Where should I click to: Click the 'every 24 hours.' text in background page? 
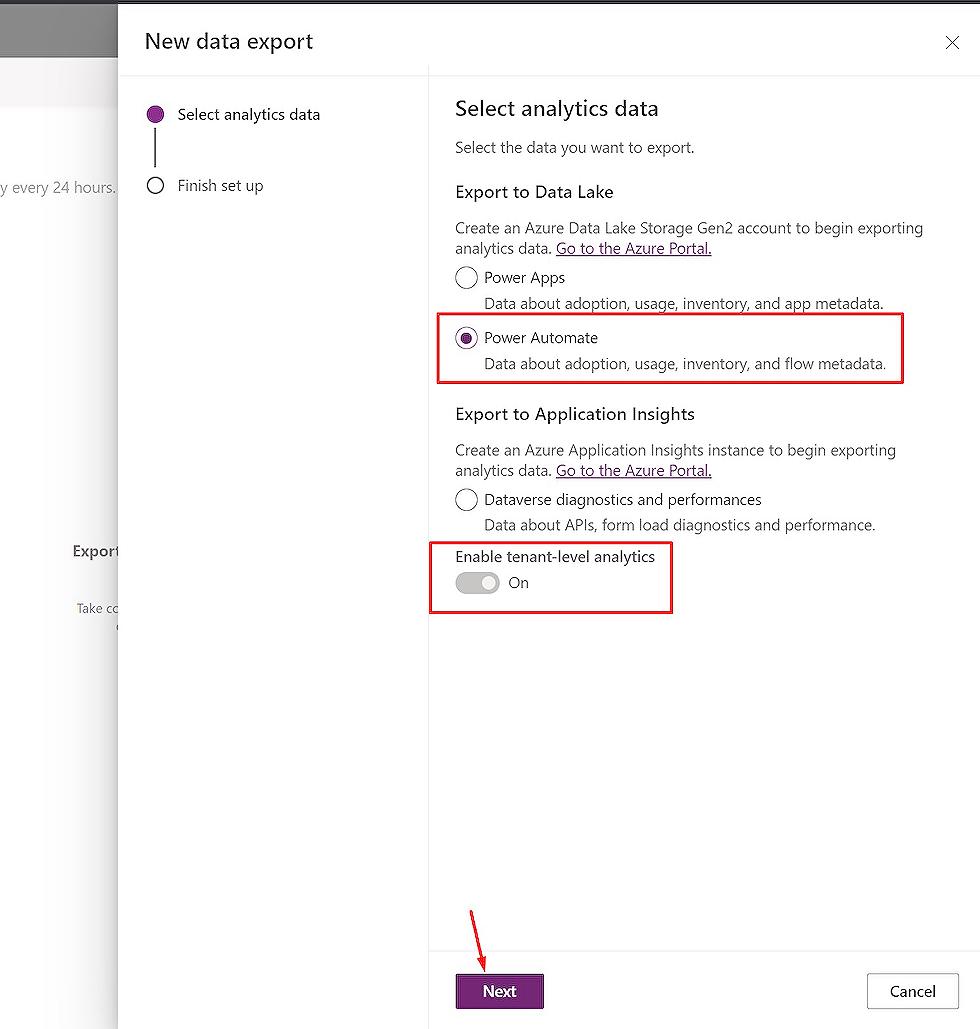coord(64,188)
